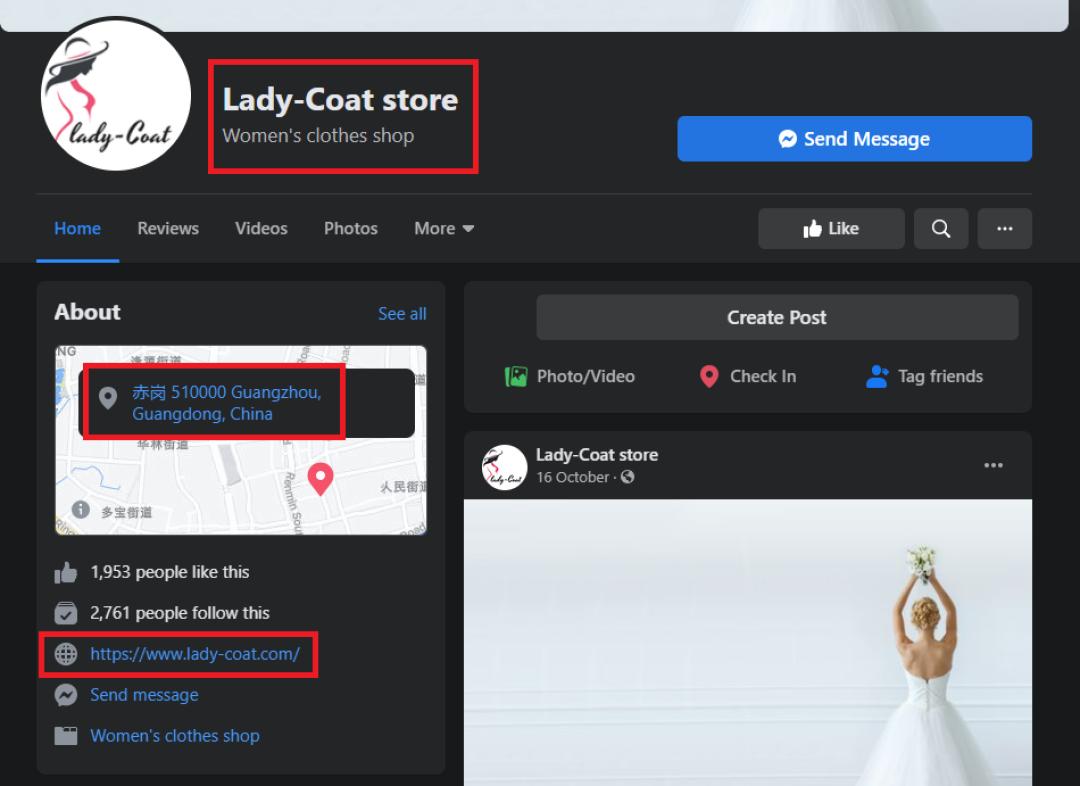Click the category icon beside Women's clothes shop
The image size is (1080, 786).
coord(66,736)
